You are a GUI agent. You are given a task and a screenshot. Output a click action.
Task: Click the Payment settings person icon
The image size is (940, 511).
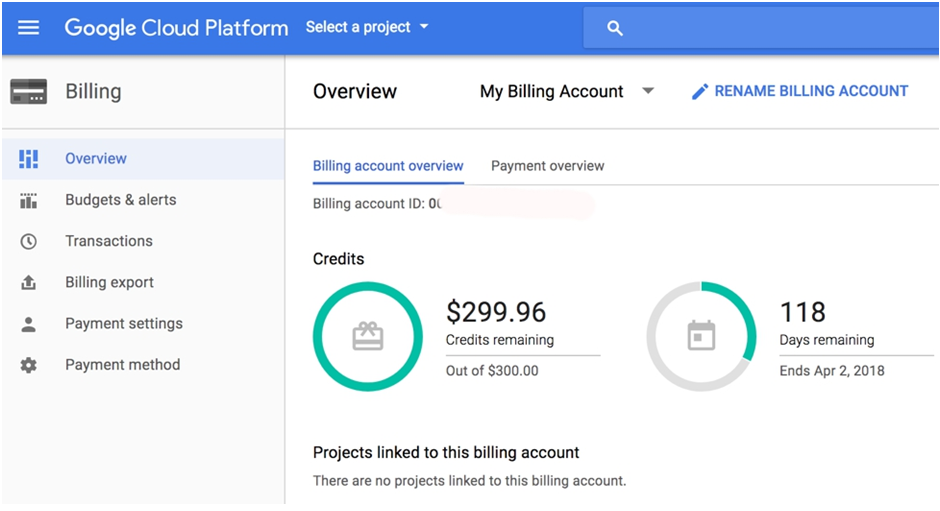[28, 324]
